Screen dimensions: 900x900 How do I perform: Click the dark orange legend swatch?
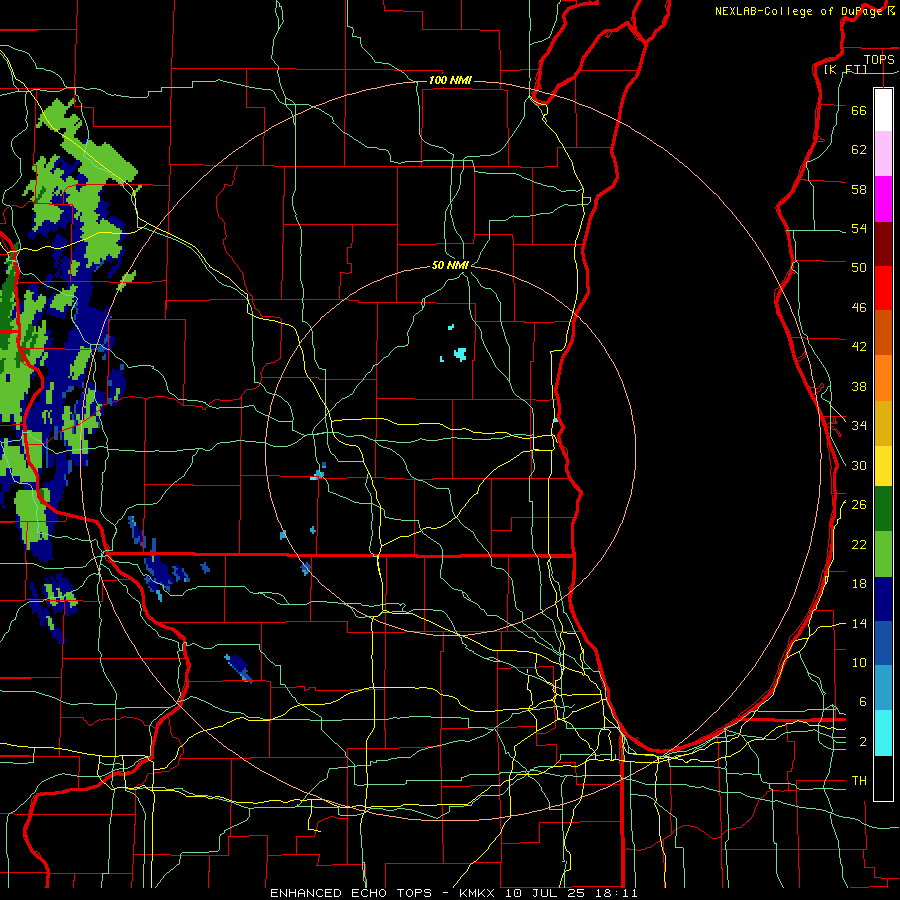[x=883, y=332]
